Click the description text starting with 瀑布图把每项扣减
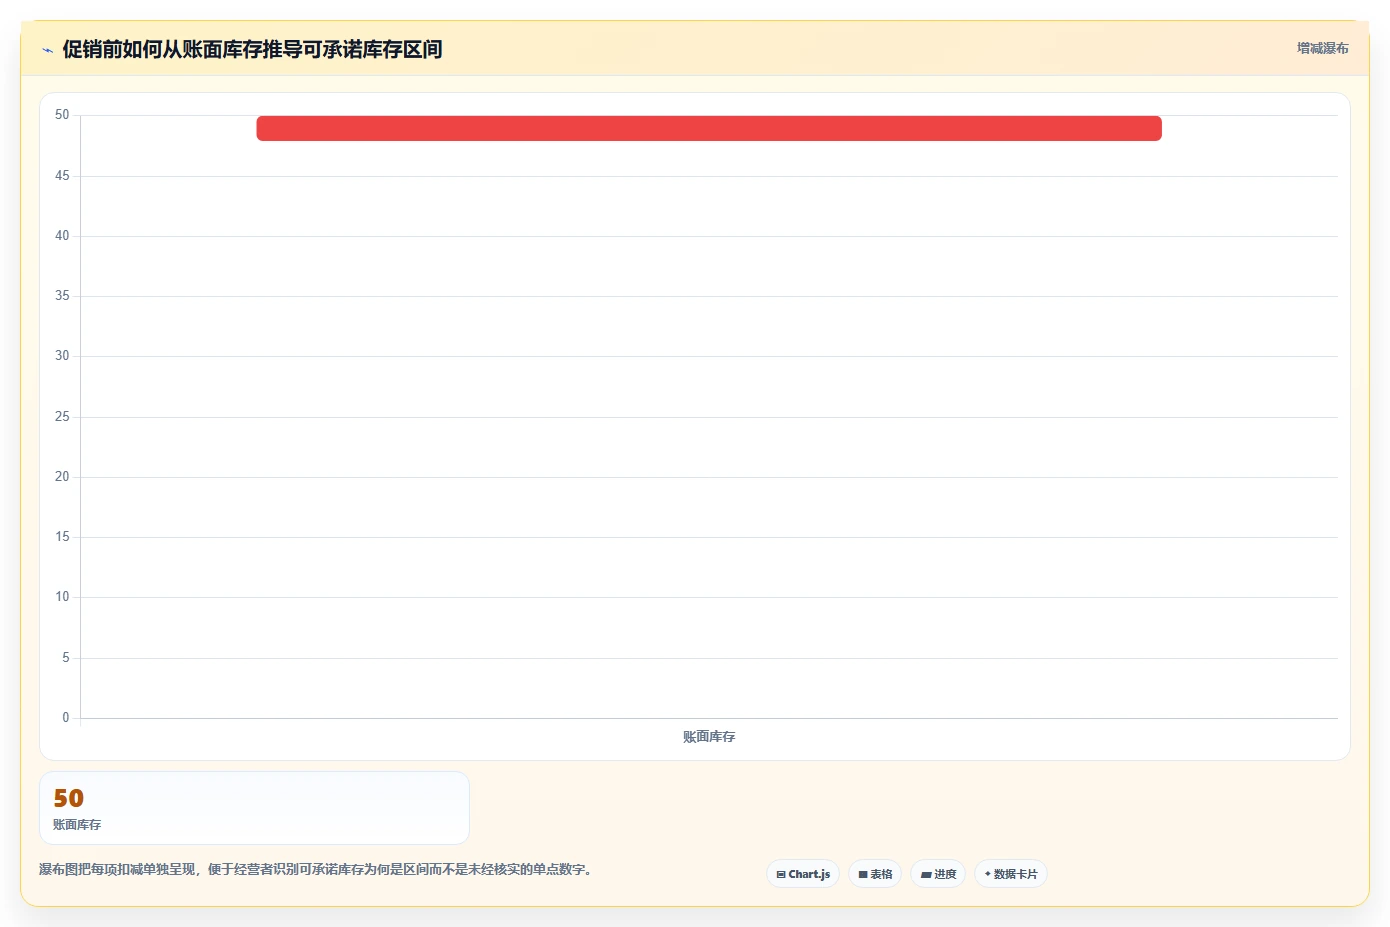The width and height of the screenshot is (1390, 927). (318, 869)
